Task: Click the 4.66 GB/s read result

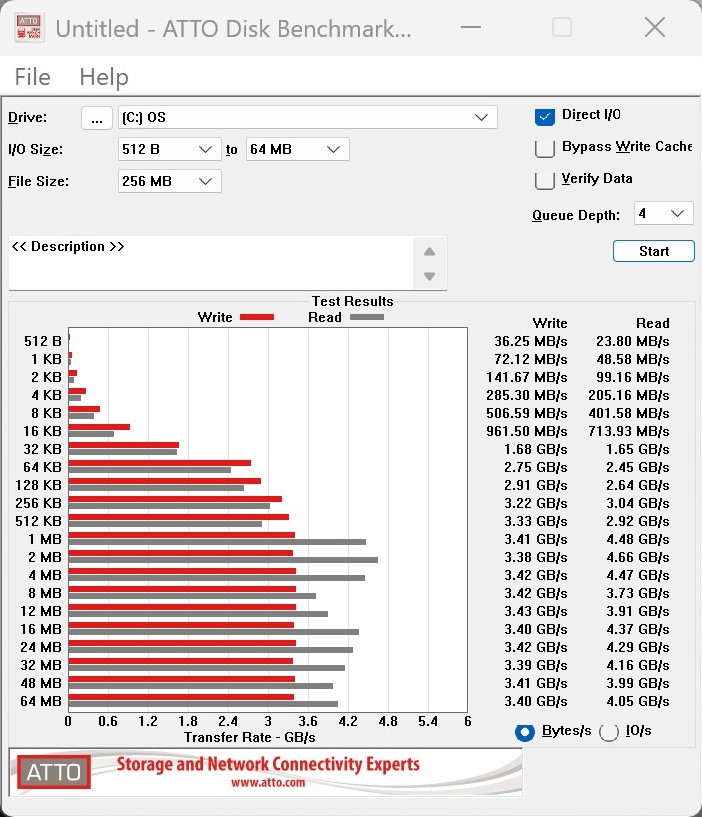Action: pyautogui.click(x=638, y=557)
